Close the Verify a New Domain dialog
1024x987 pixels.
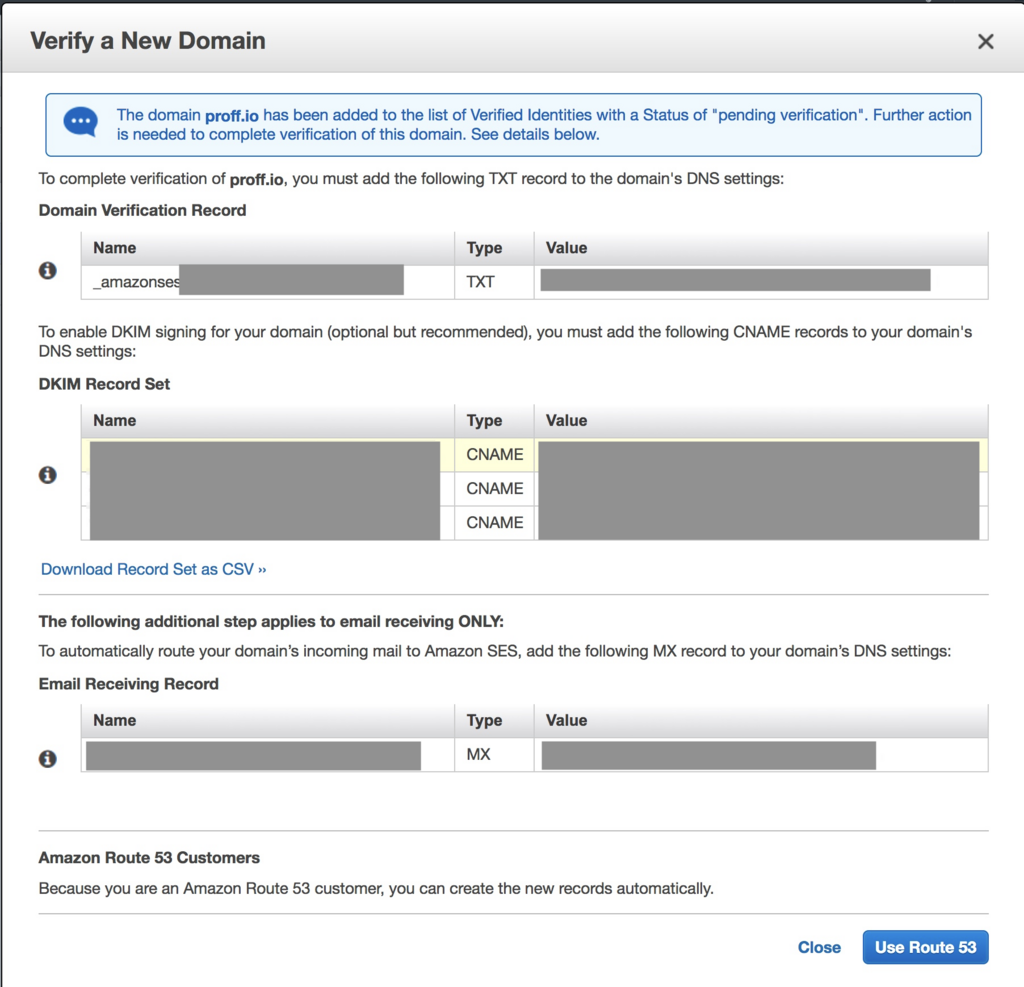[985, 42]
